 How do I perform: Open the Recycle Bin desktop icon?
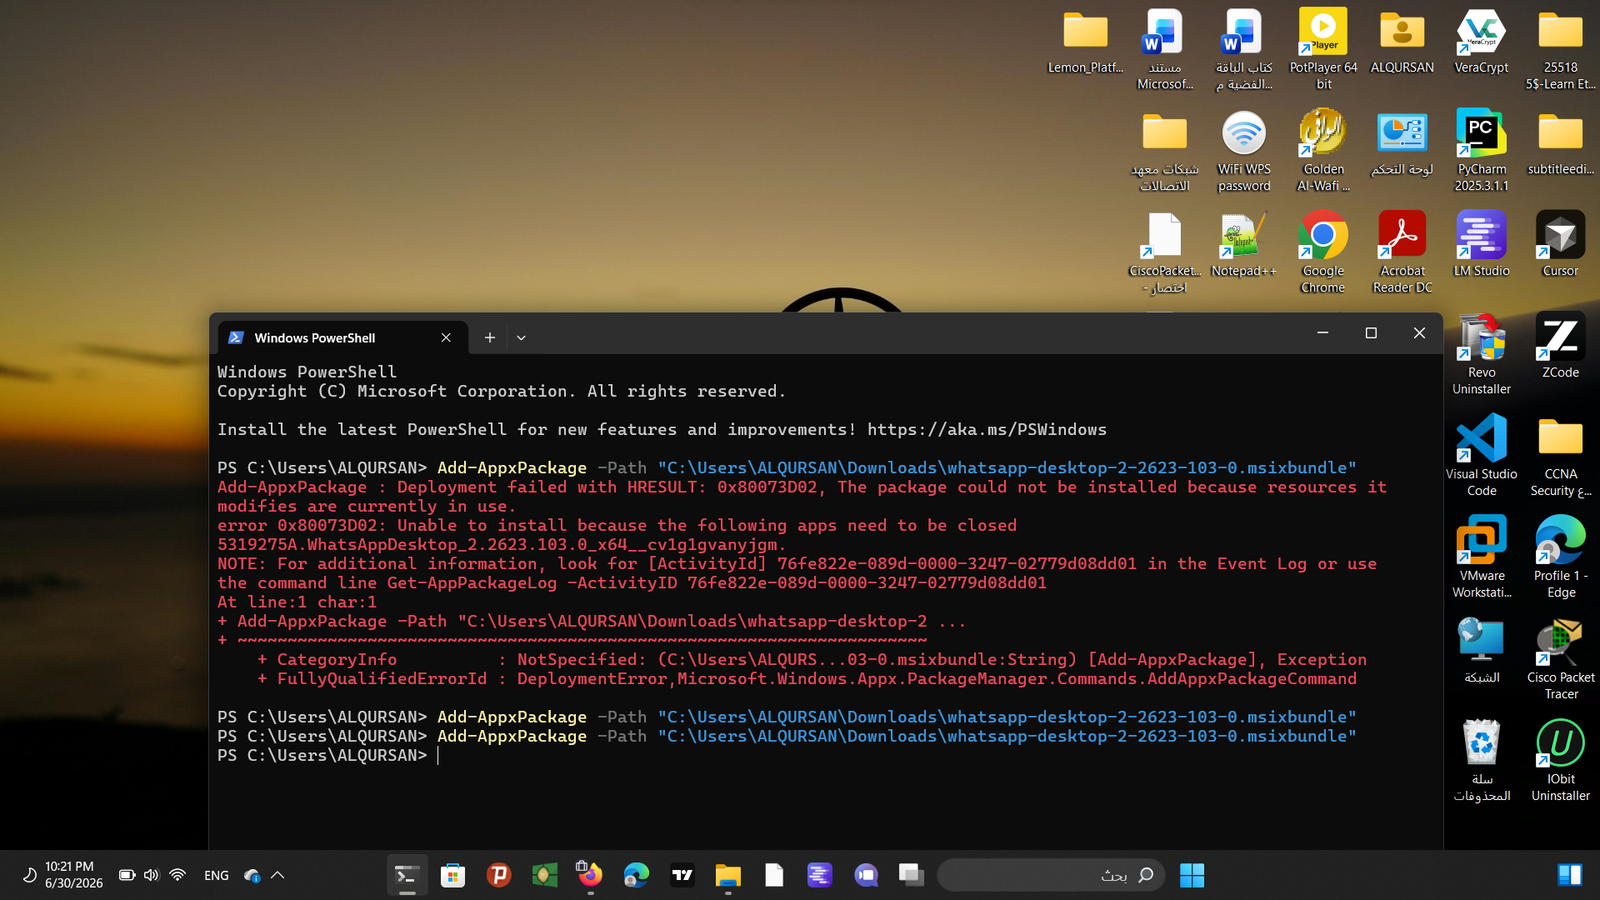coord(1481,761)
